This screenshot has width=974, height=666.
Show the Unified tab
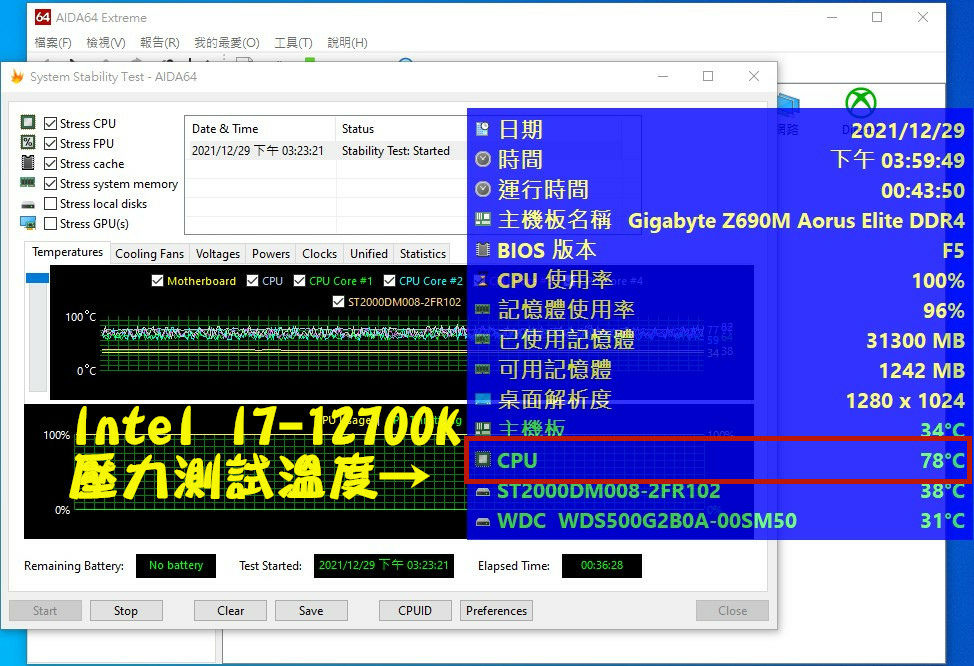pyautogui.click(x=368, y=253)
